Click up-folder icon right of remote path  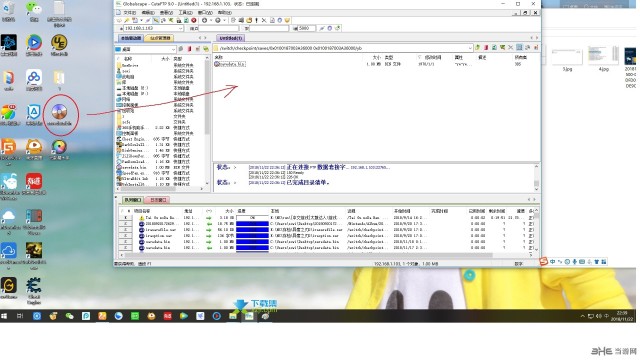478,48
